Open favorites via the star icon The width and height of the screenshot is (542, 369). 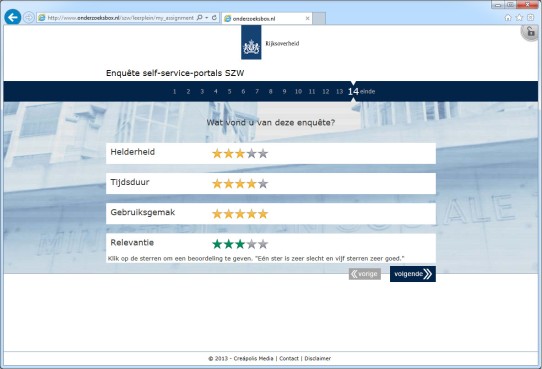click(x=519, y=18)
